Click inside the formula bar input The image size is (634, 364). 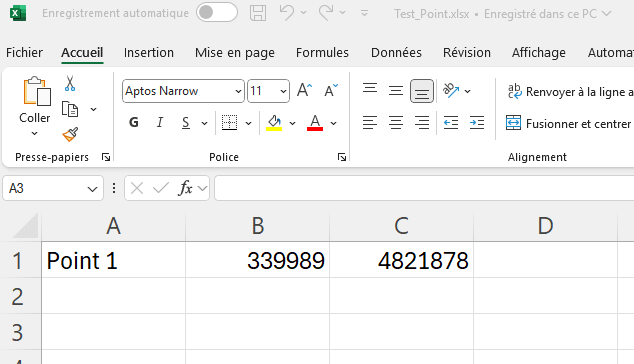click(424, 188)
